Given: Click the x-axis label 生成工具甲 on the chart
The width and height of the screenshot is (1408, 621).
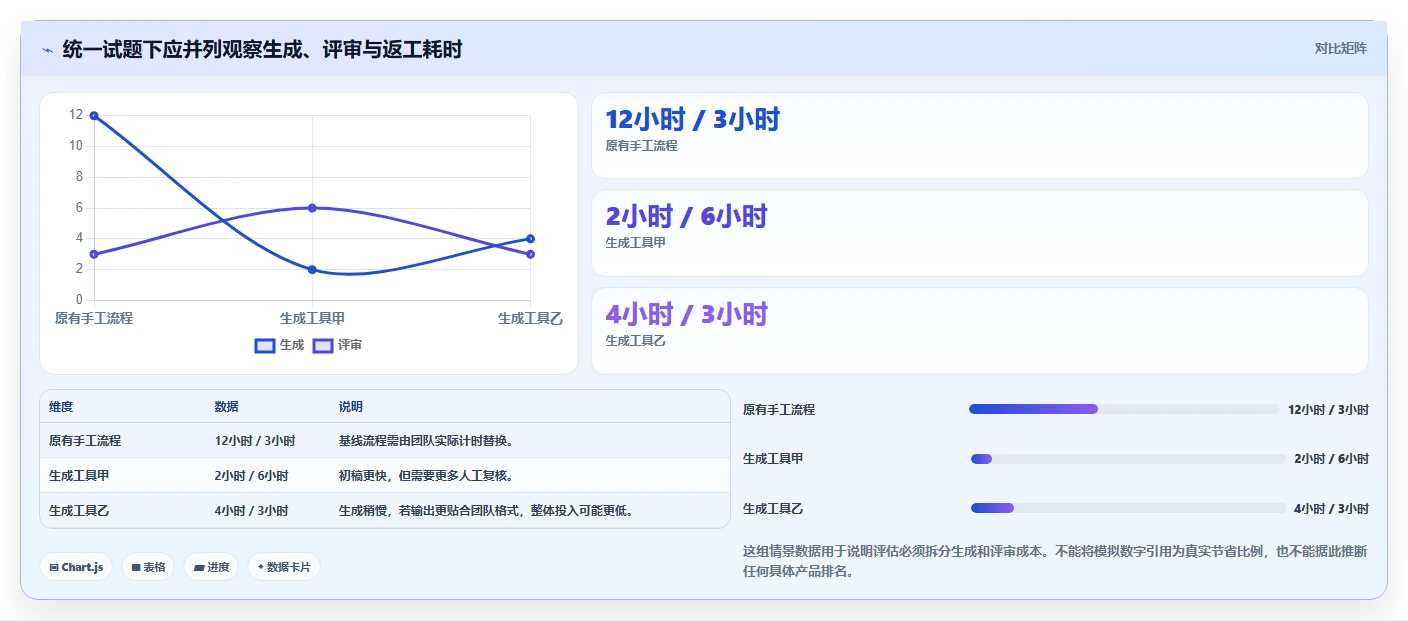Looking at the screenshot, I should pos(312,318).
